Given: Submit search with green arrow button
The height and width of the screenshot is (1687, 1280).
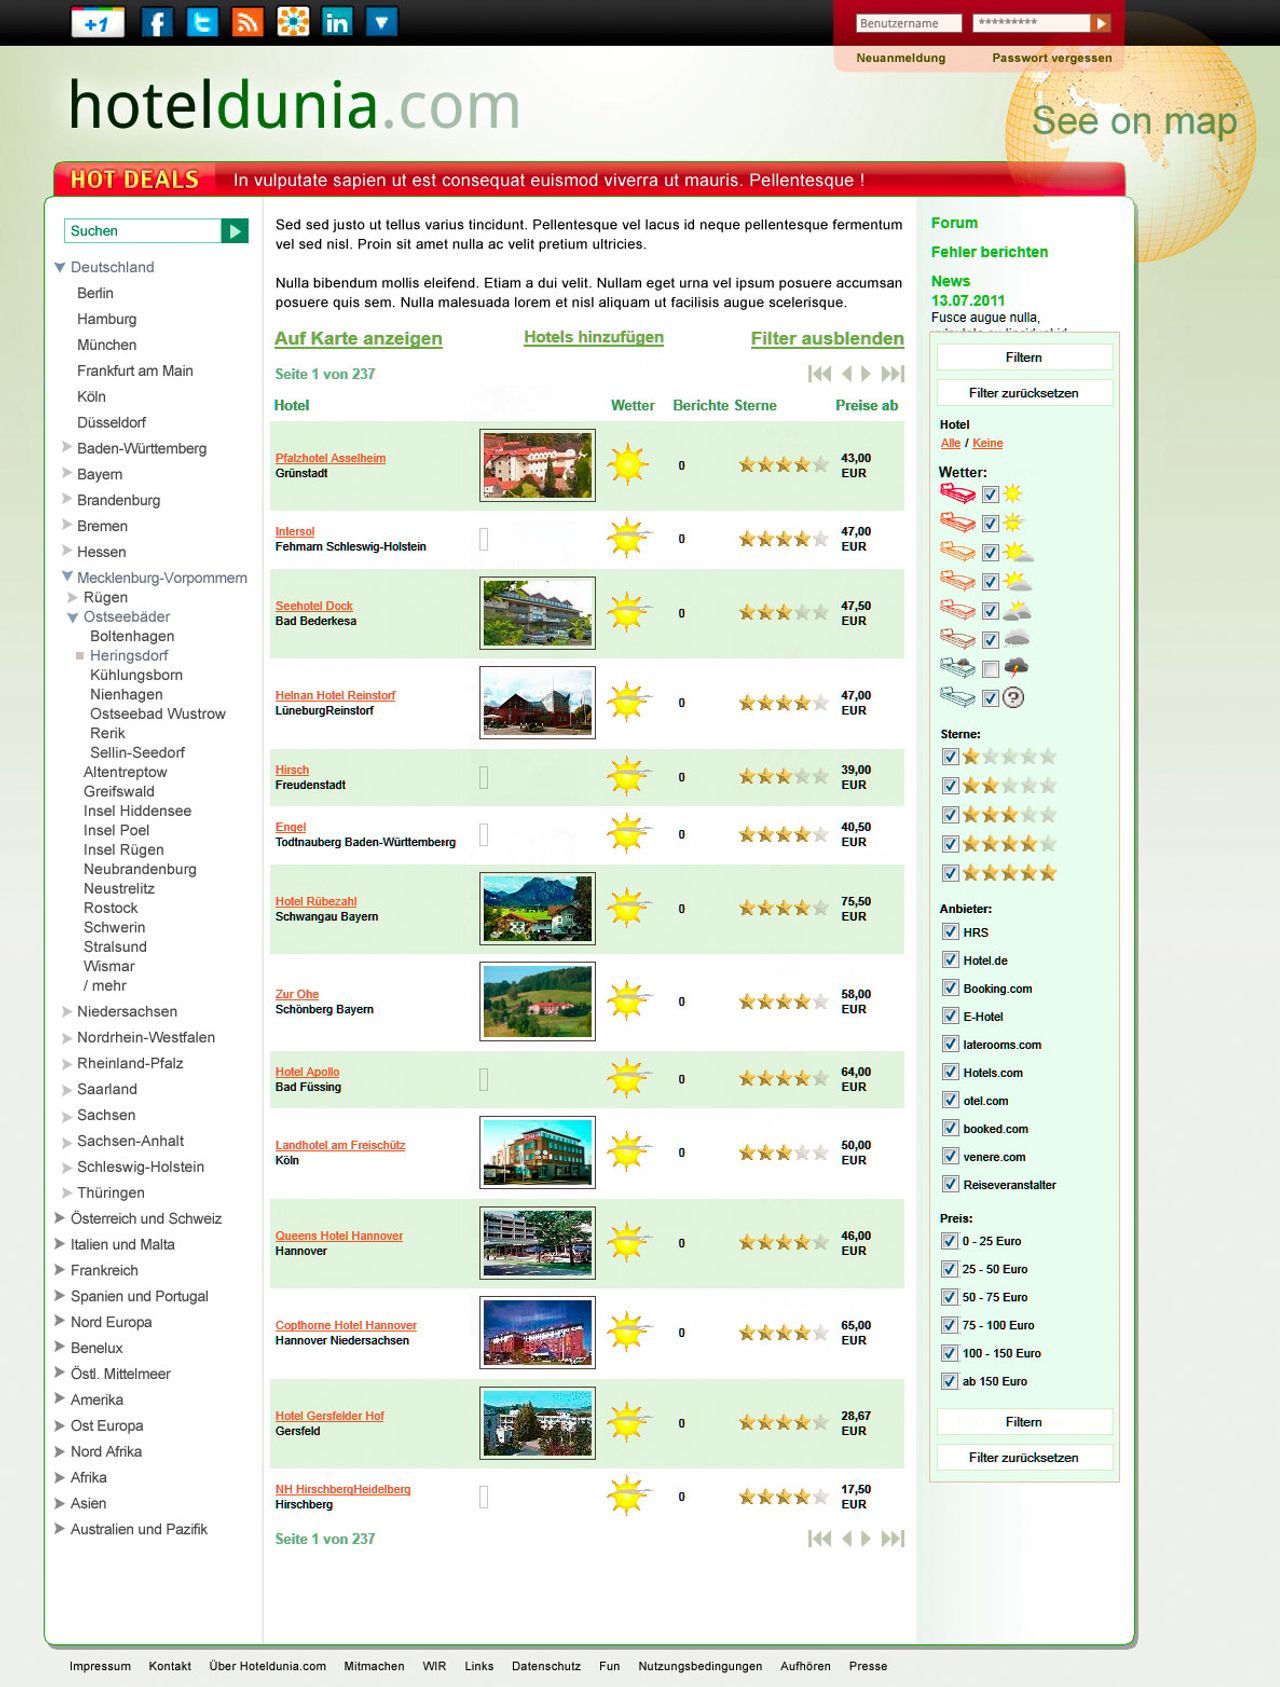Looking at the screenshot, I should tap(234, 231).
